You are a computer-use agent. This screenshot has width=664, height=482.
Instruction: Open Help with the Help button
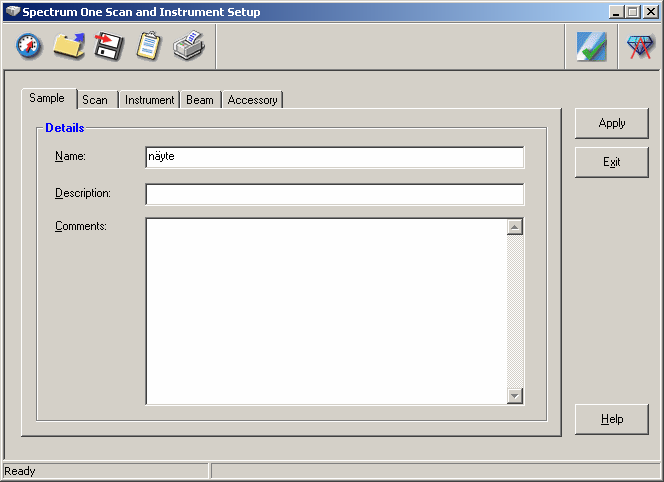coord(611,419)
